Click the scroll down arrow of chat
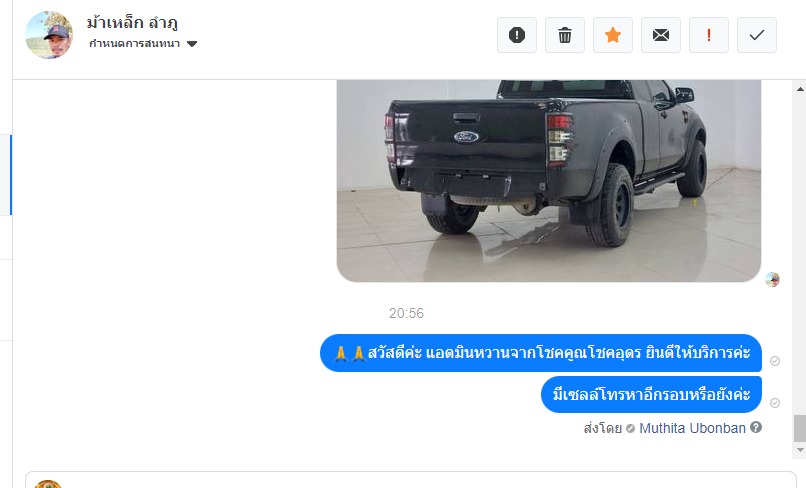 coord(800,450)
